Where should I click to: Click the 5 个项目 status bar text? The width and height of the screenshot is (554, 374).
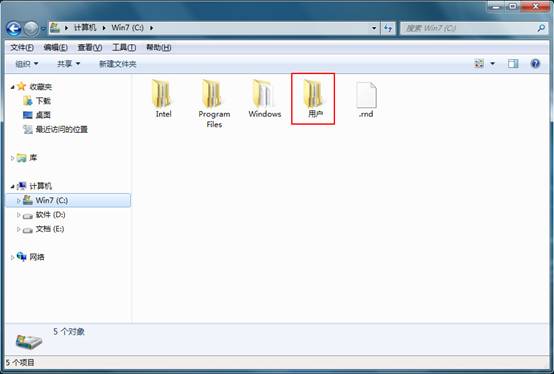20,362
